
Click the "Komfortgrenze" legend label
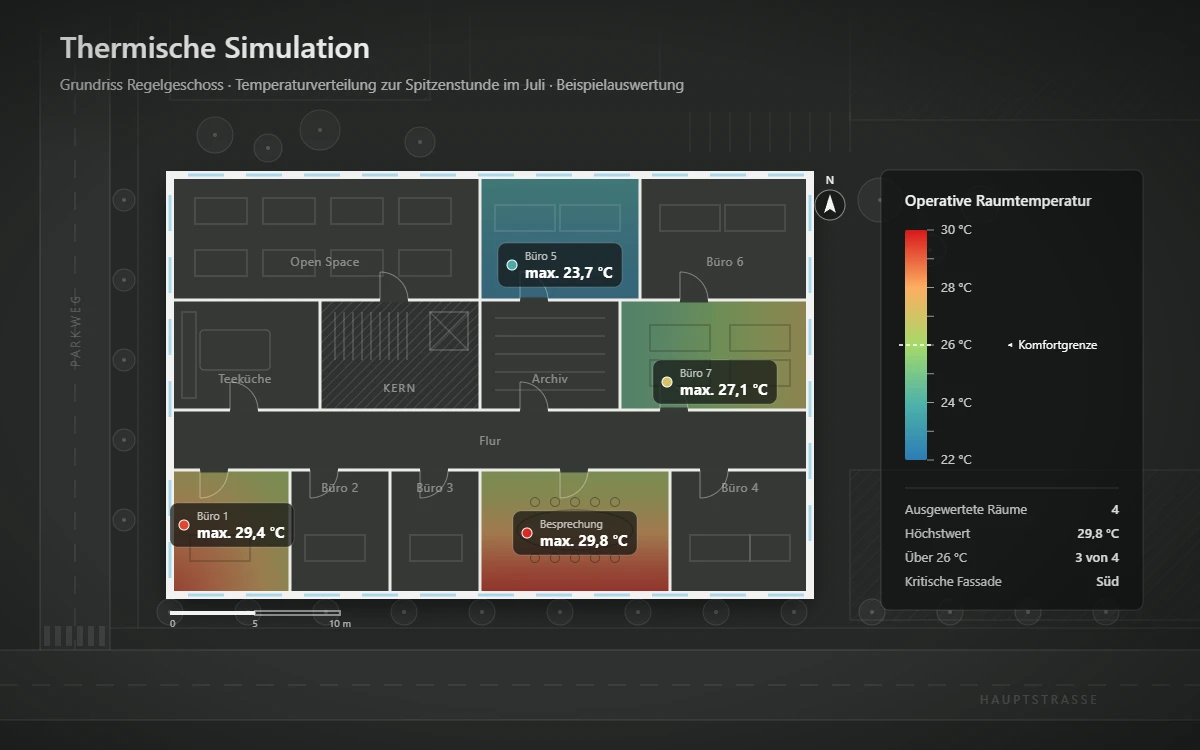[x=1057, y=345]
